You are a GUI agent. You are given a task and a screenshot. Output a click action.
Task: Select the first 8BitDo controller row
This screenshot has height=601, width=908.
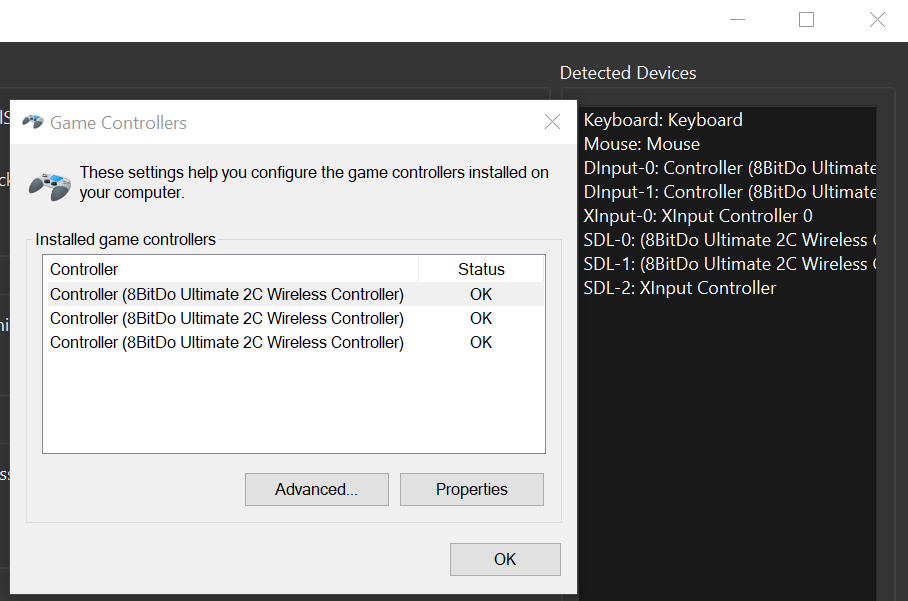click(x=294, y=294)
